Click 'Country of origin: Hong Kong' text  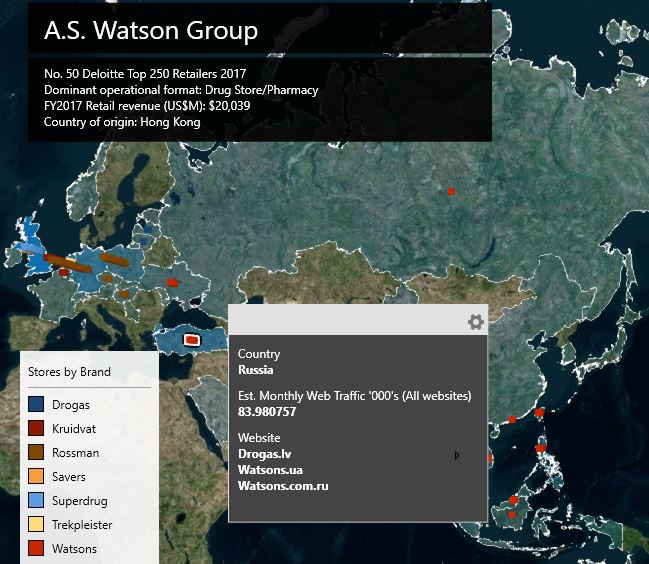click(x=122, y=122)
